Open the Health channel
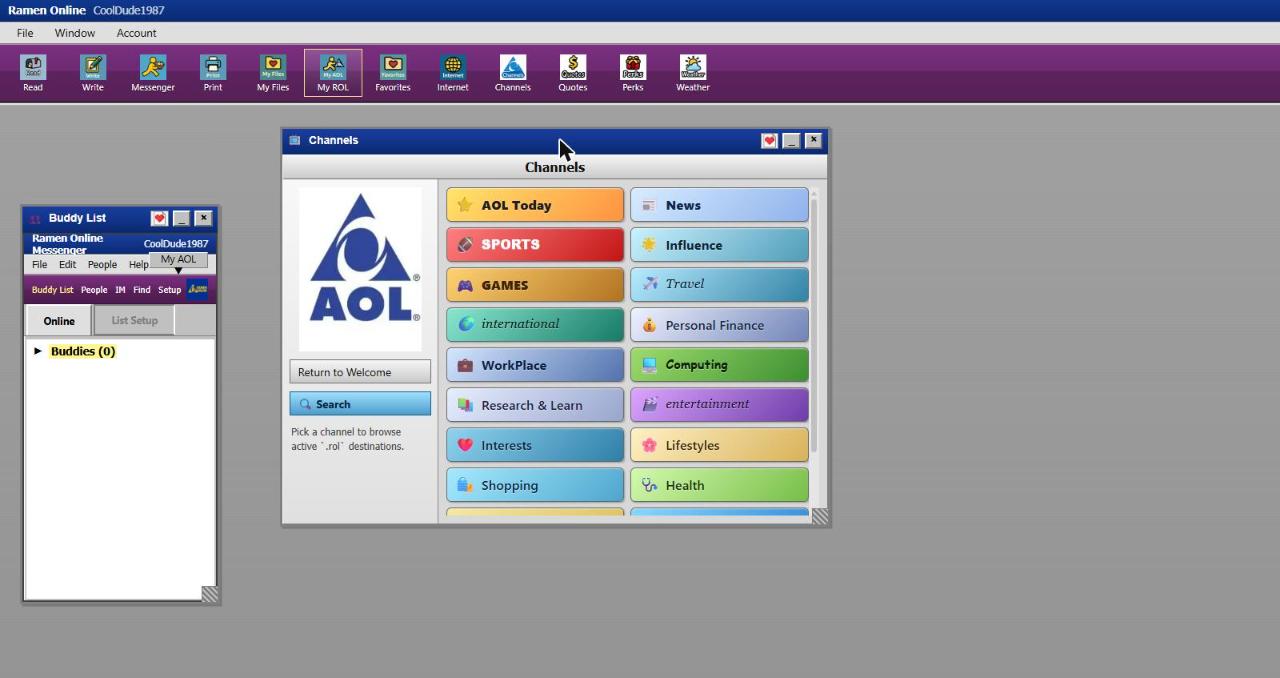This screenshot has width=1280, height=678. tap(719, 485)
